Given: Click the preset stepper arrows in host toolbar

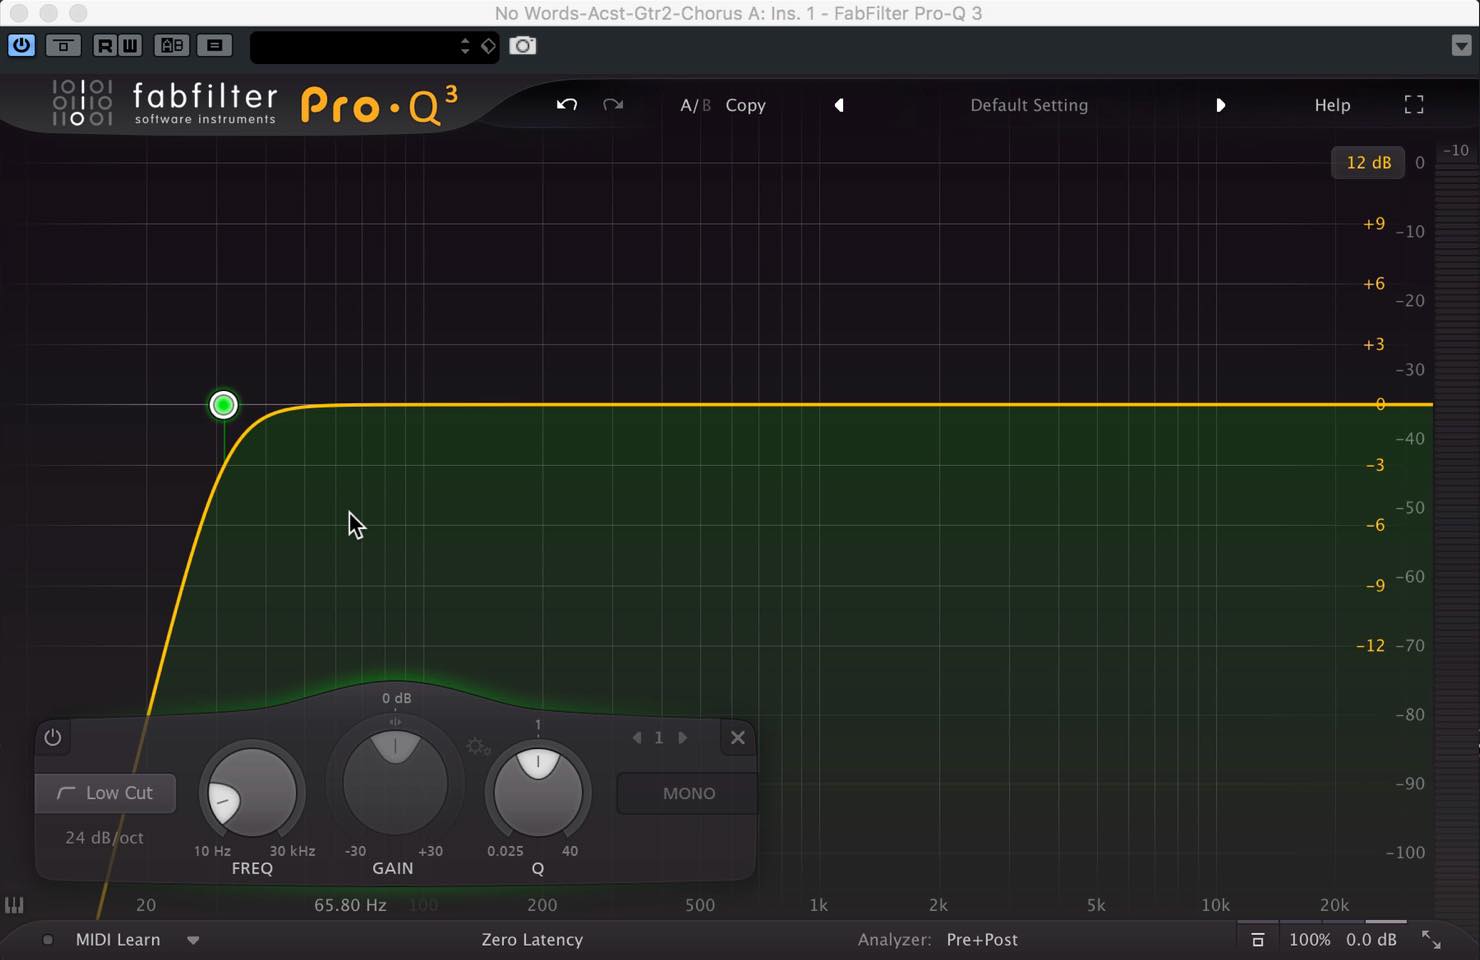Looking at the screenshot, I should (x=465, y=46).
